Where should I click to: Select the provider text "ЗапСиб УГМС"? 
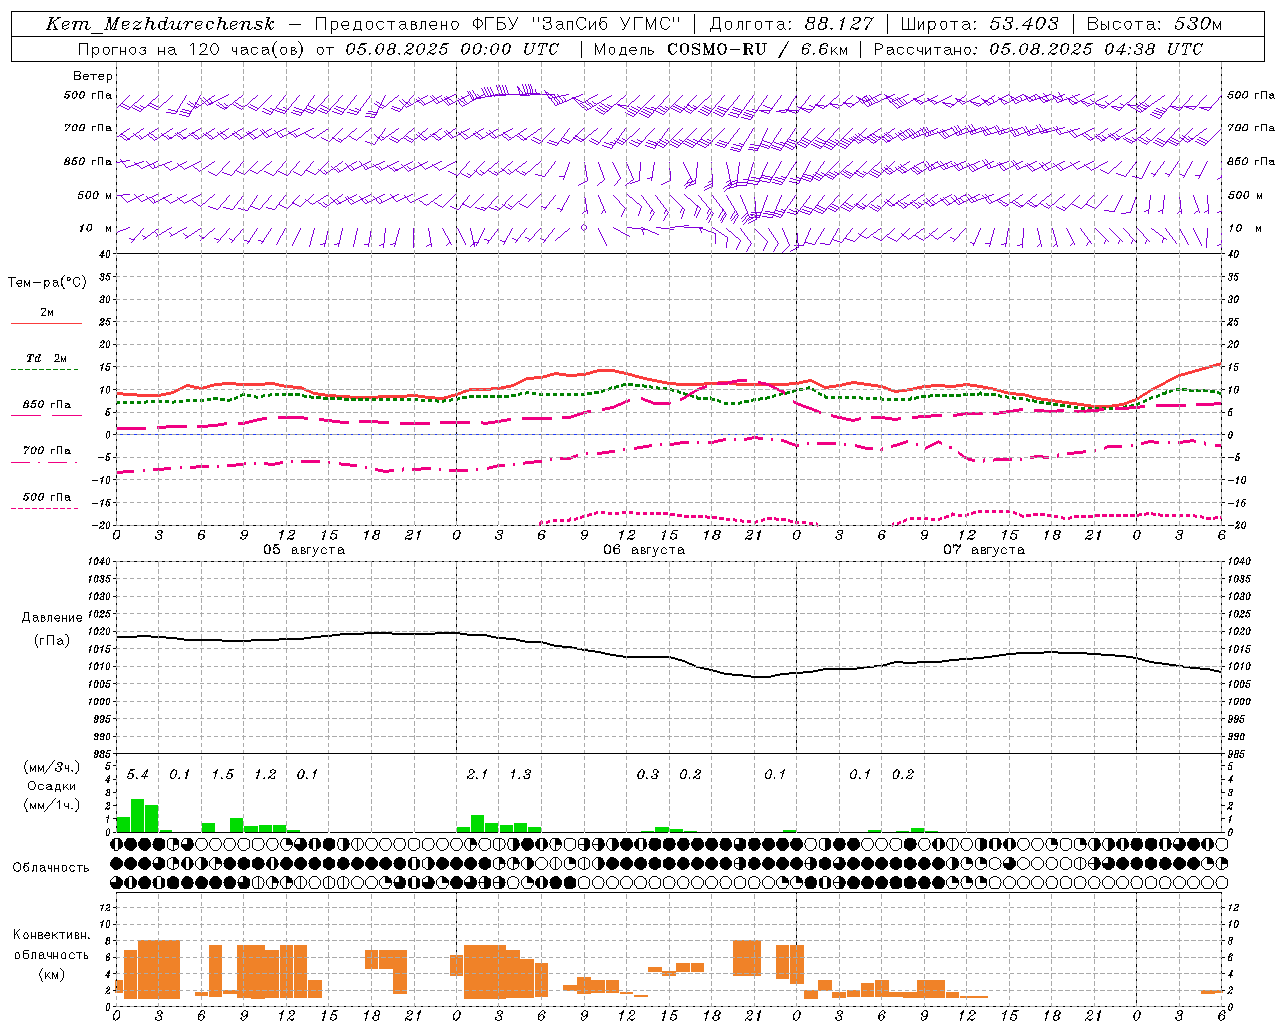(606, 24)
